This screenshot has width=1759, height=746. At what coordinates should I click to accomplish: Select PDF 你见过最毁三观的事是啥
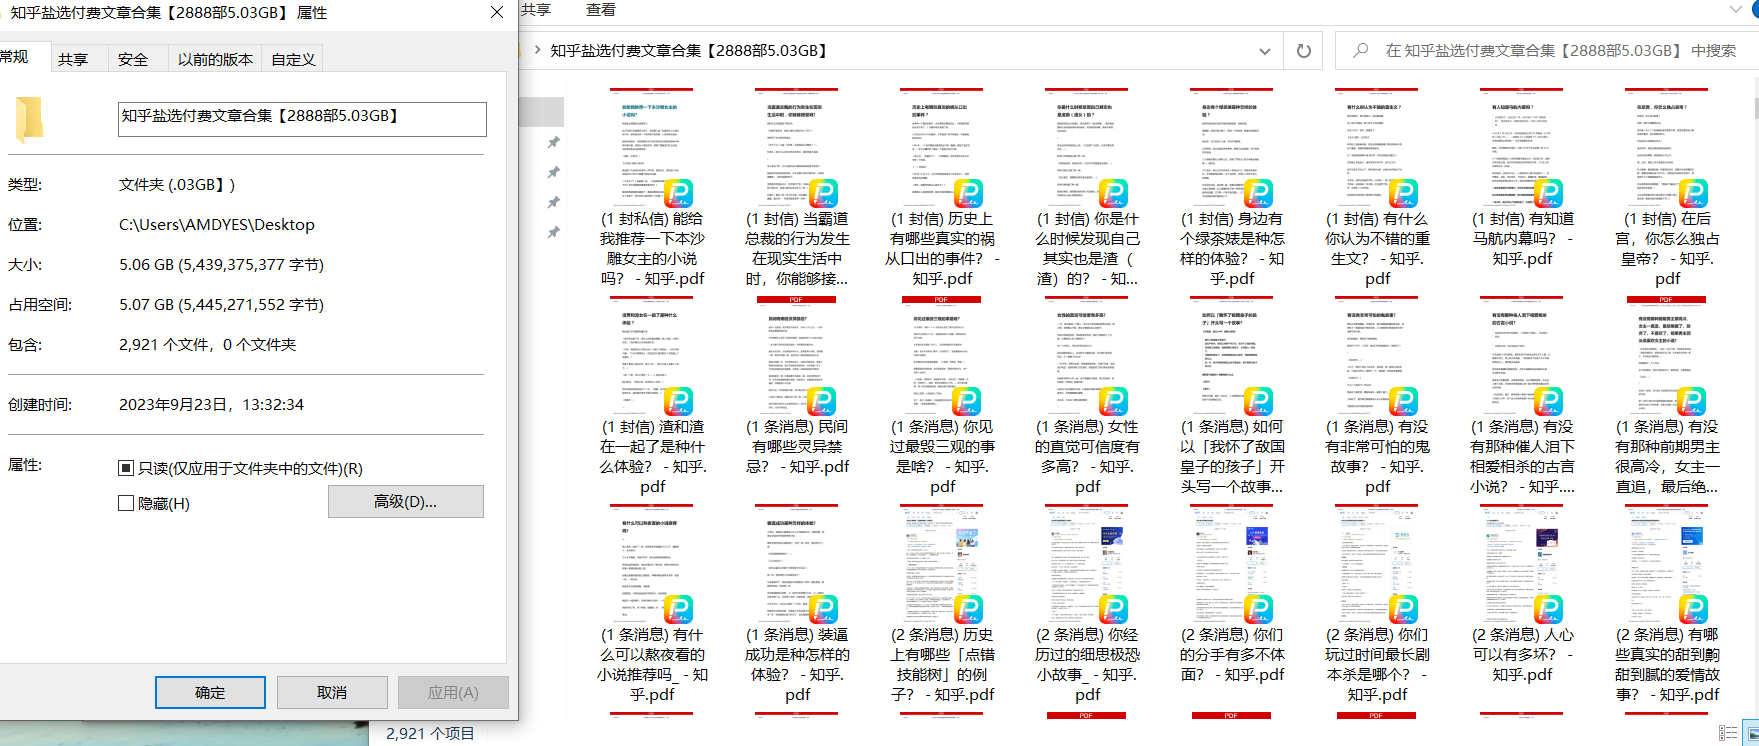tap(942, 396)
